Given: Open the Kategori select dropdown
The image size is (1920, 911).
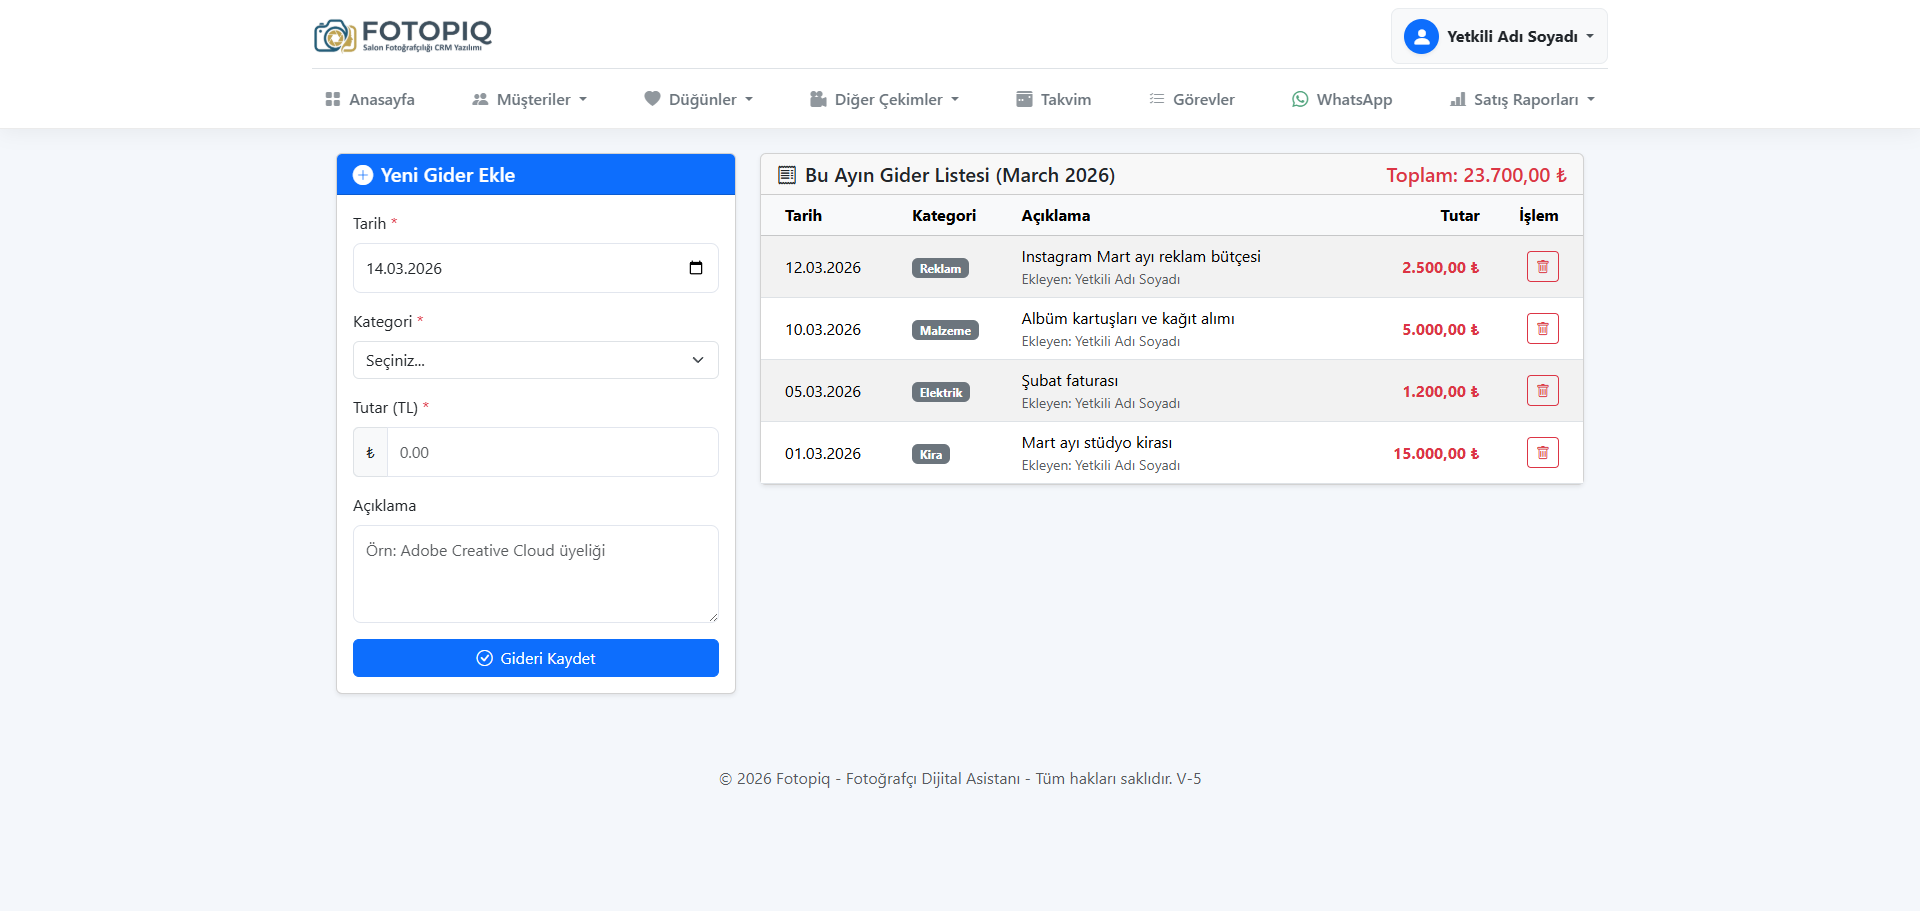Looking at the screenshot, I should click(x=535, y=360).
